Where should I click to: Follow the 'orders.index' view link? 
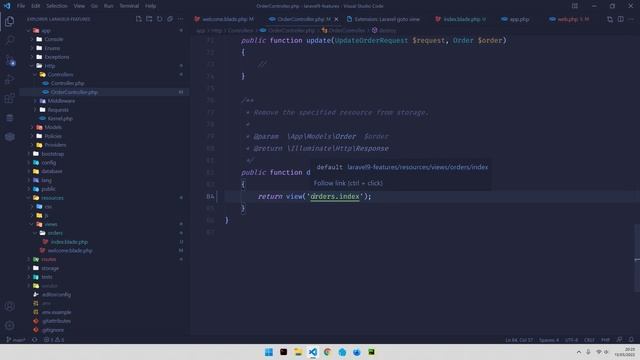click(x=335, y=196)
